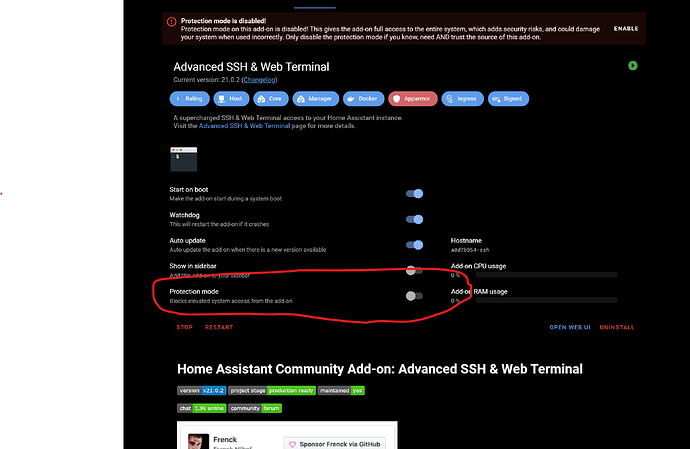Click the protection warning alert icon
The width and height of the screenshot is (690, 449).
pyautogui.click(x=171, y=22)
